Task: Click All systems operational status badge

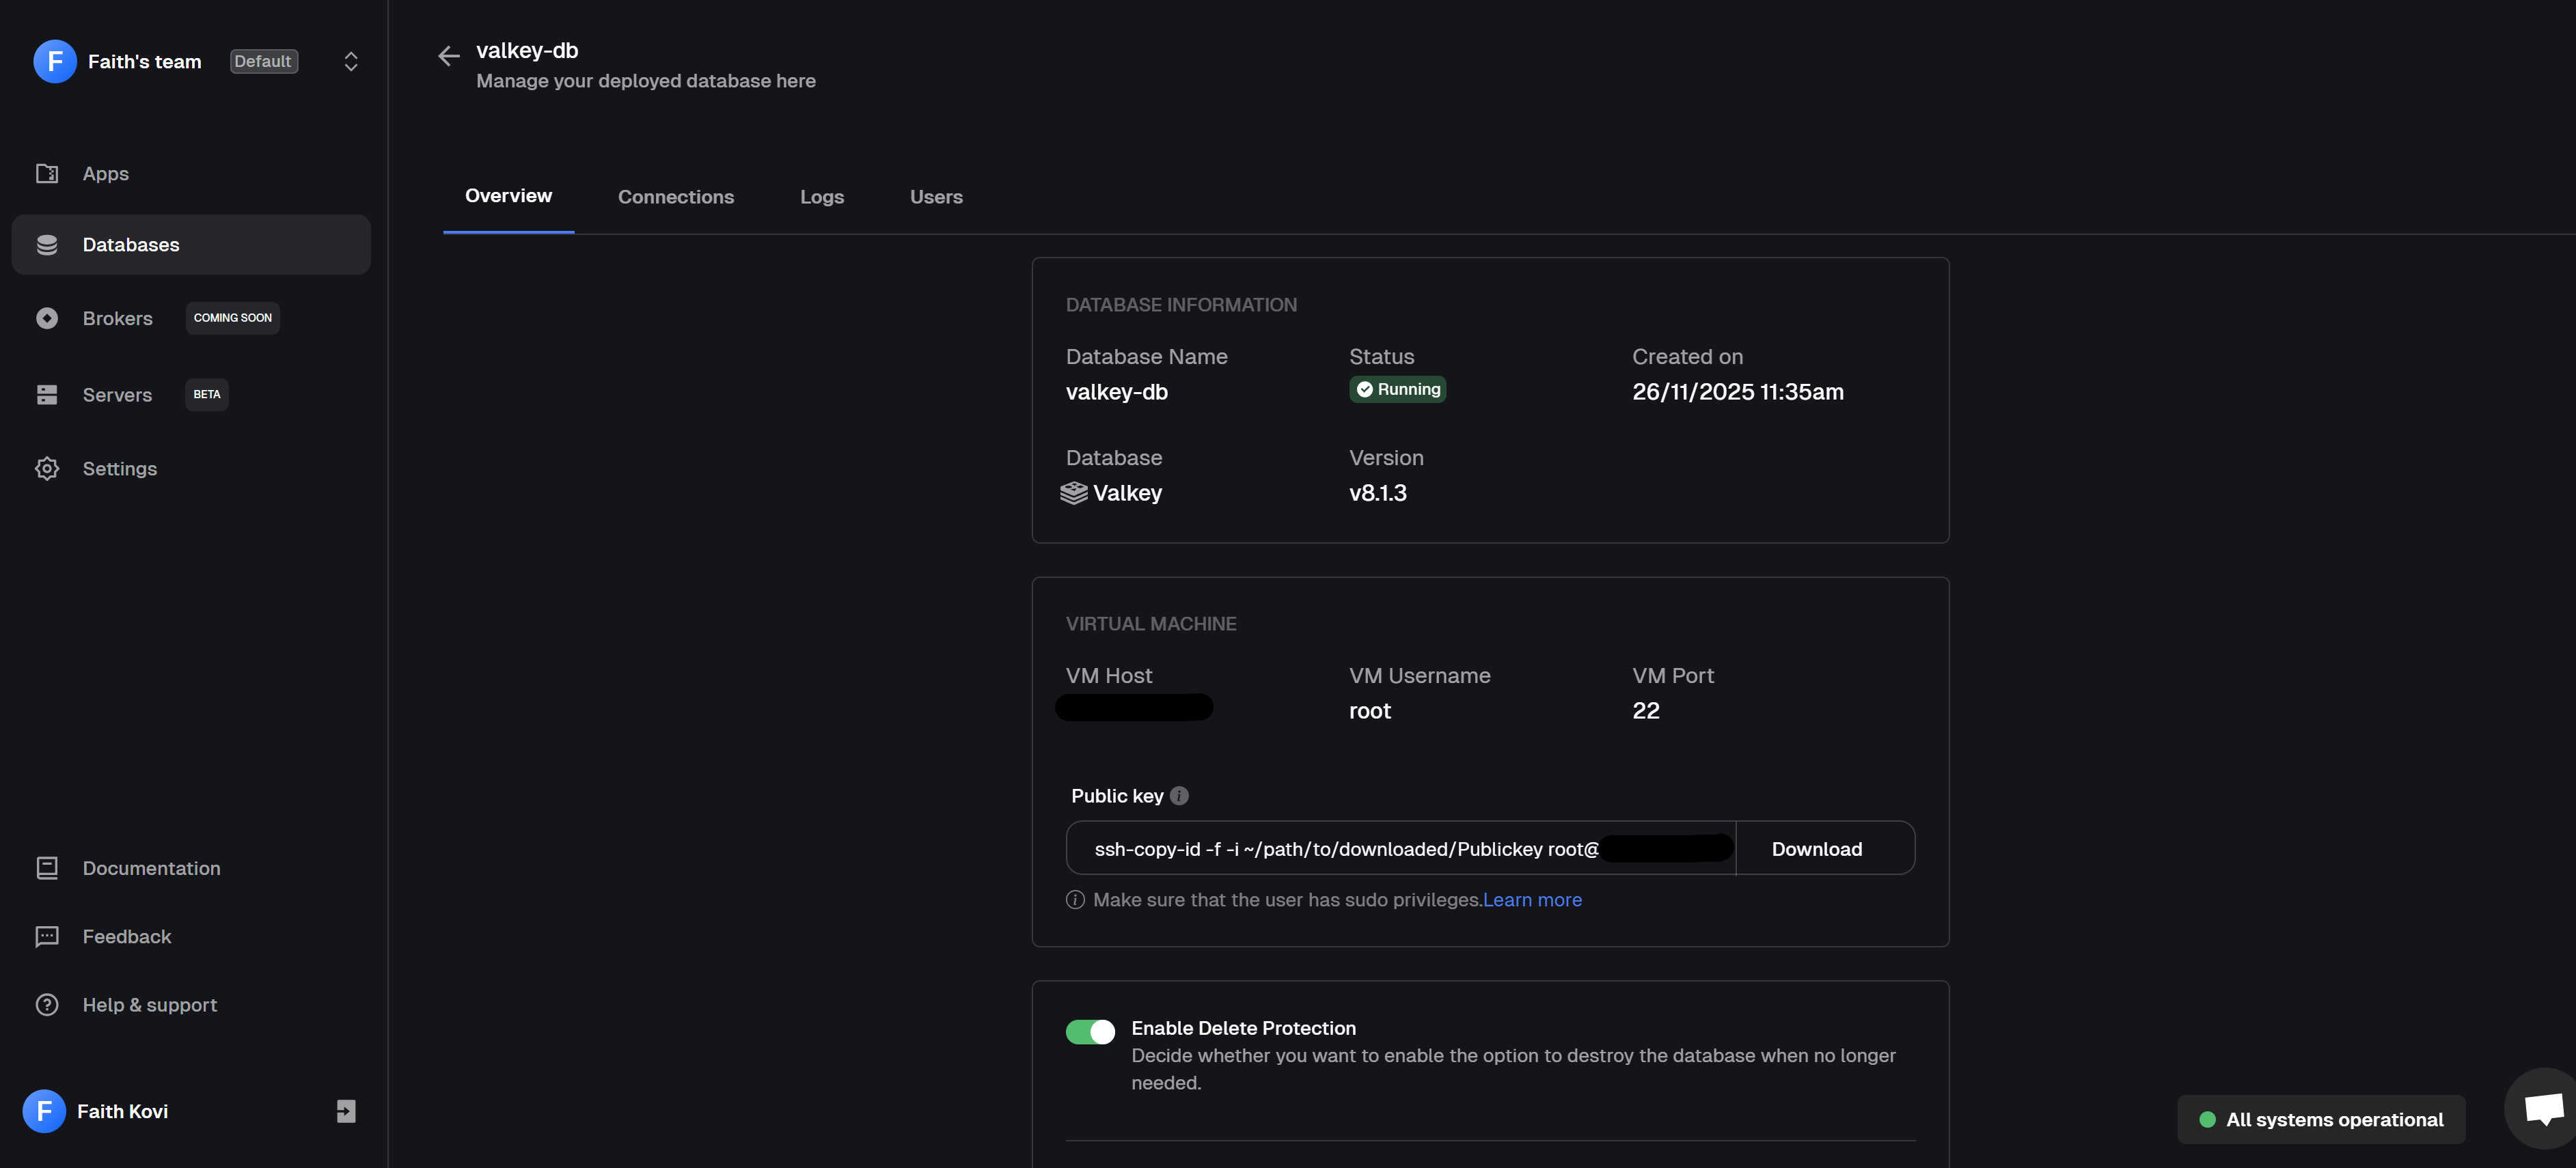Action: pos(2321,1120)
